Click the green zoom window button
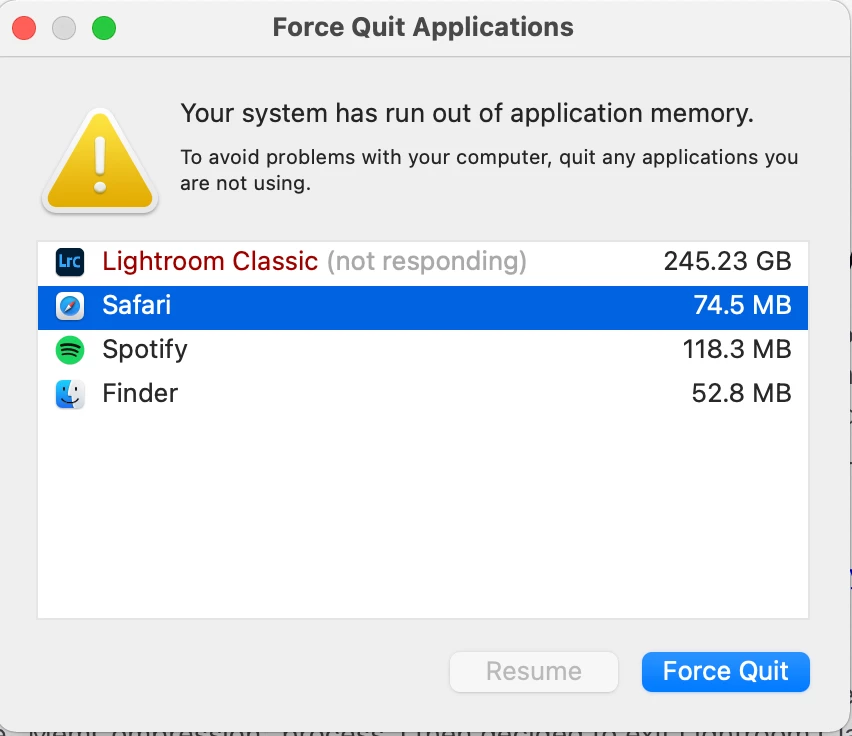This screenshot has width=852, height=736. coord(104,28)
